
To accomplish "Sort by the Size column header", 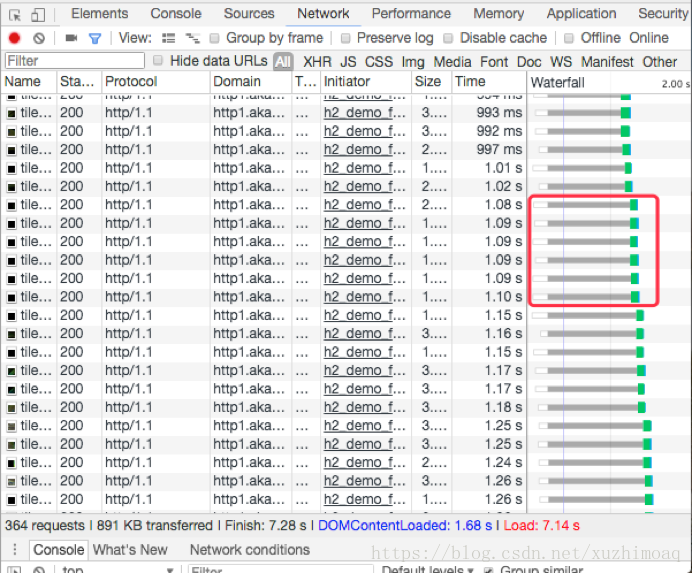I will tap(431, 82).
